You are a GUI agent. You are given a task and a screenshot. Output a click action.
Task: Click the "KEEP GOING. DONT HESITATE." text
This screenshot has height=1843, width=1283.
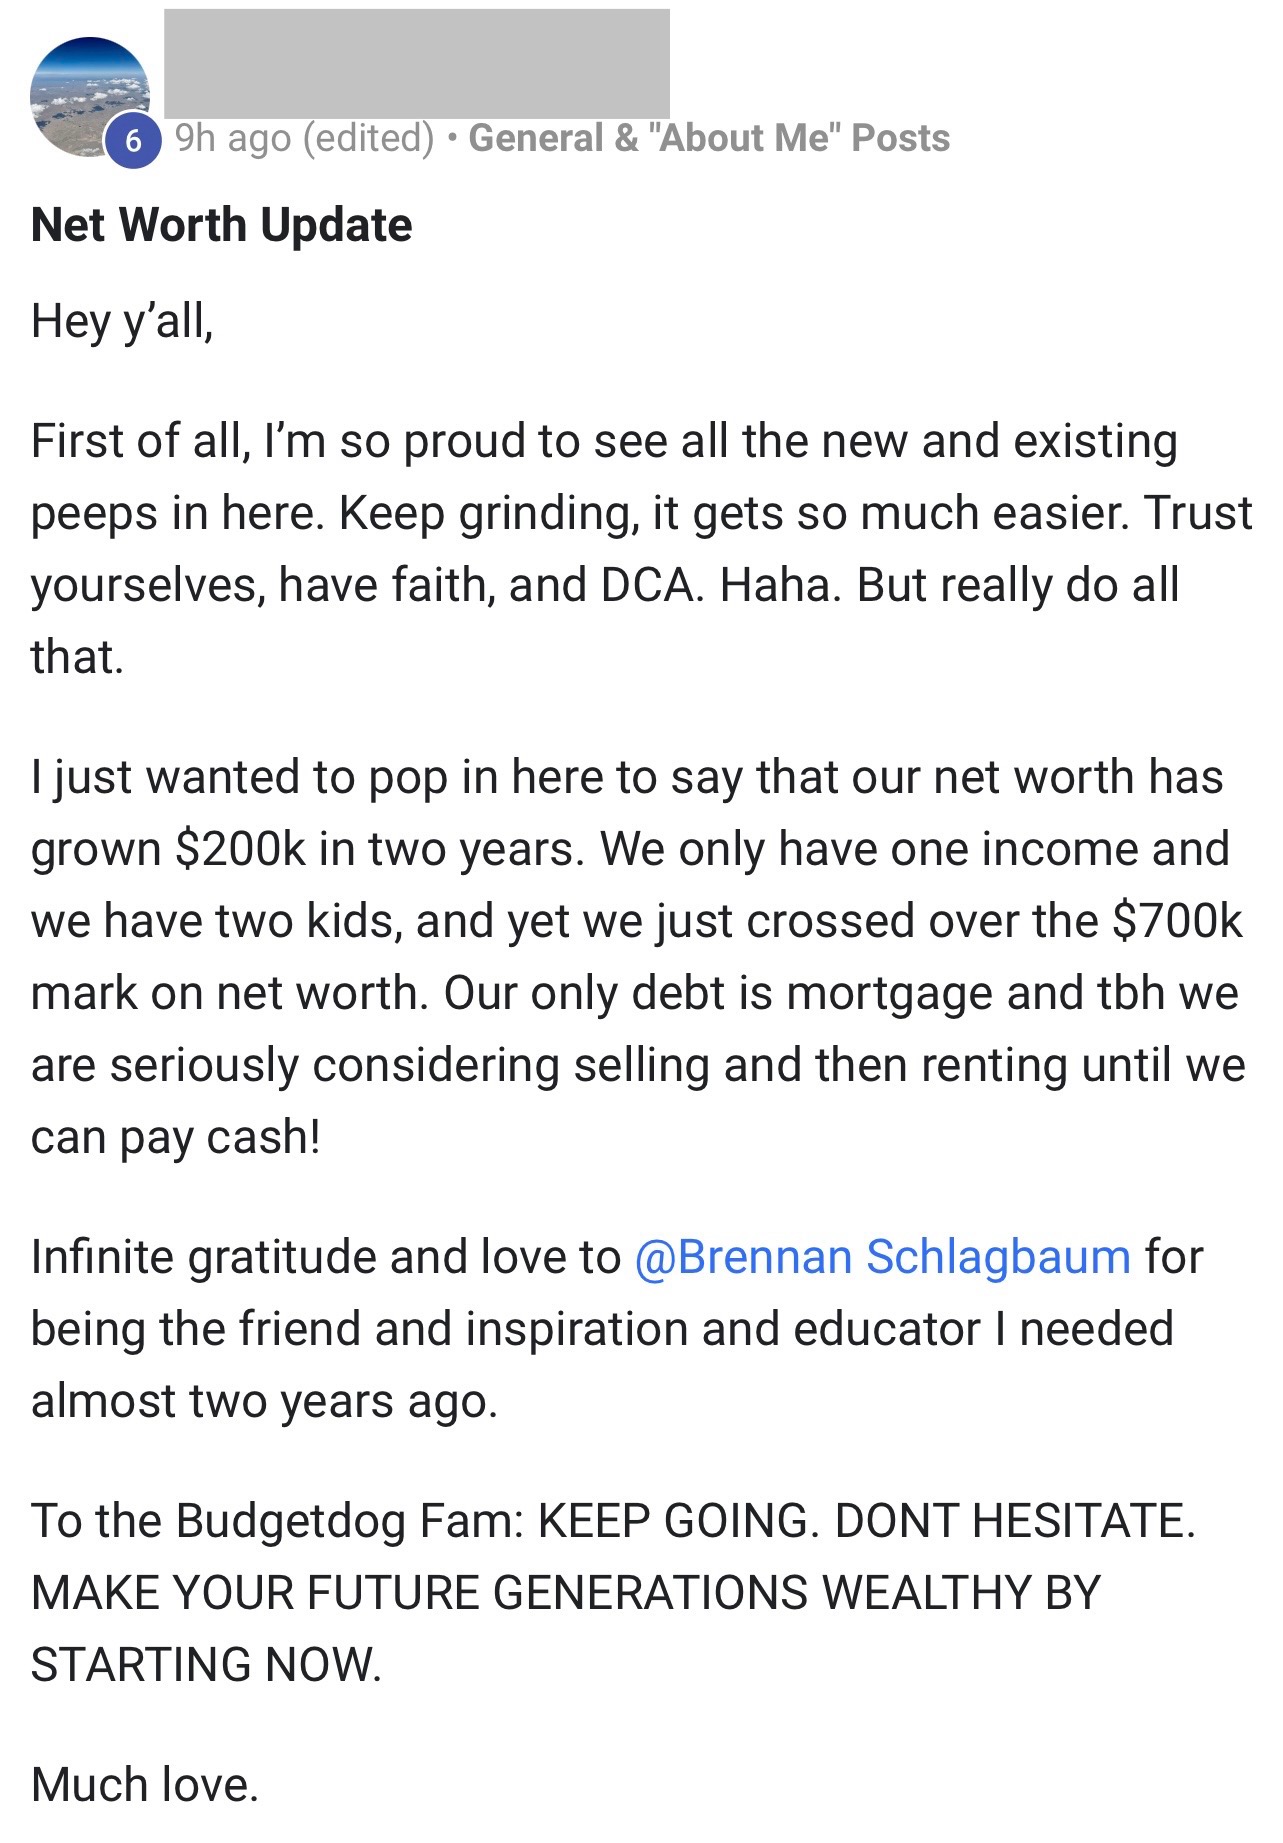click(x=866, y=1521)
